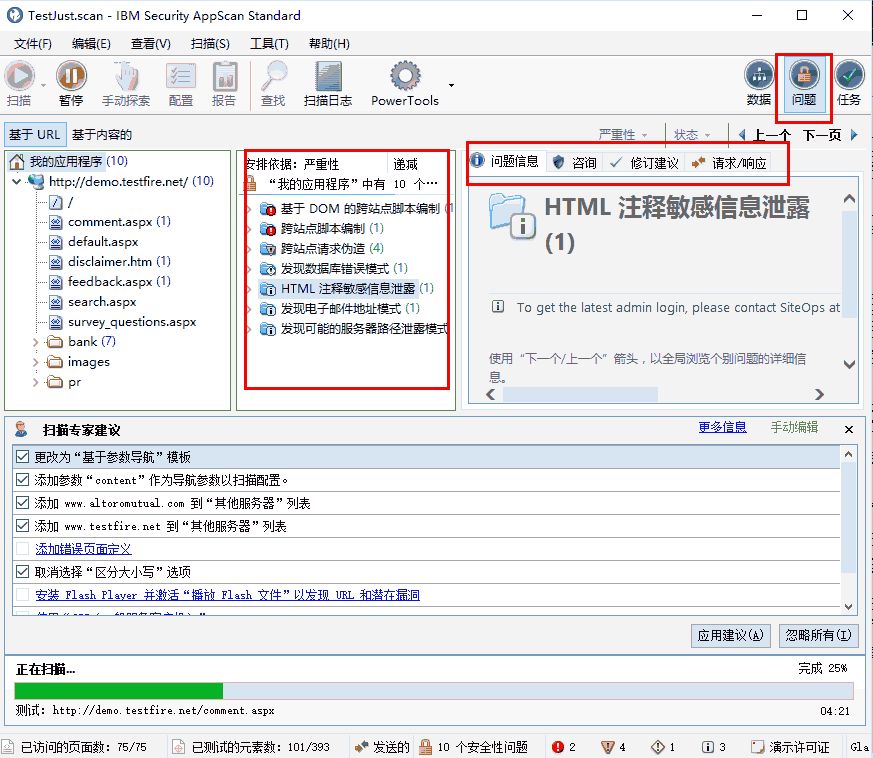Open the 更多信息 link
This screenshot has height=758, width=873.
[x=722, y=428]
